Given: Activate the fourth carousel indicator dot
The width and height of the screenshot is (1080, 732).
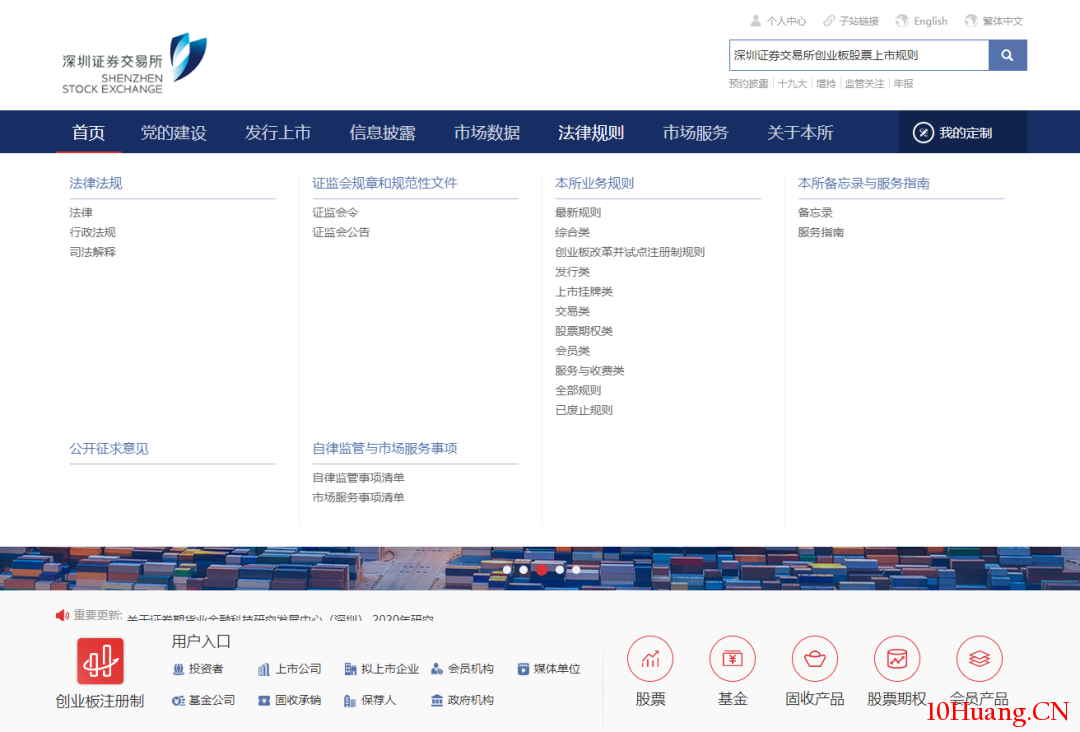Looking at the screenshot, I should click(x=559, y=569).
